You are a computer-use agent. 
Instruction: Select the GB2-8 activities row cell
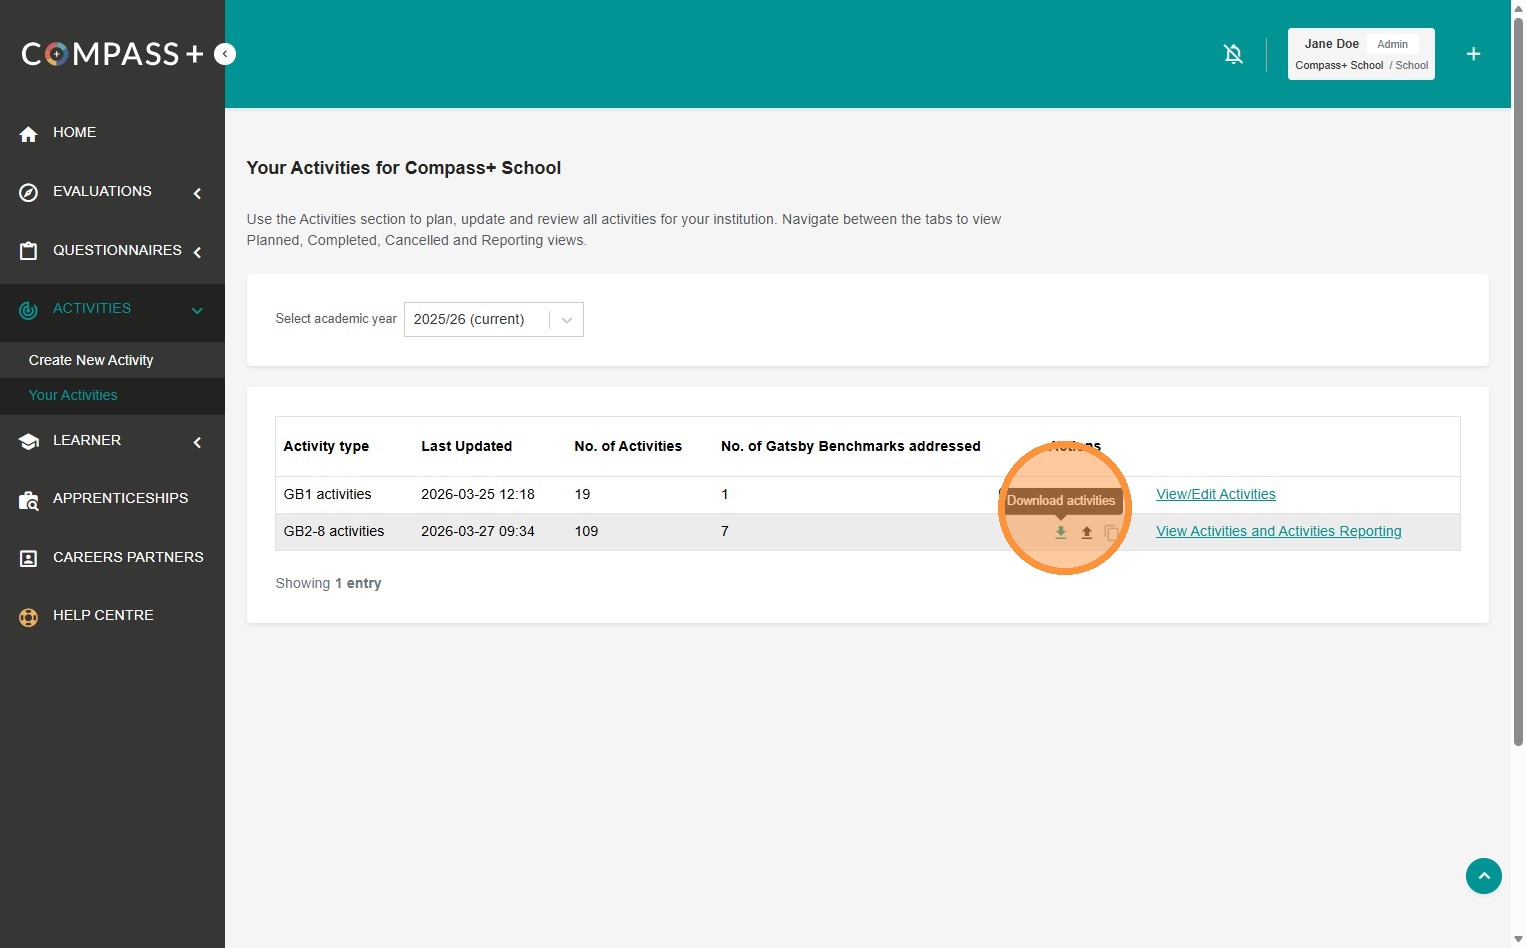(334, 531)
